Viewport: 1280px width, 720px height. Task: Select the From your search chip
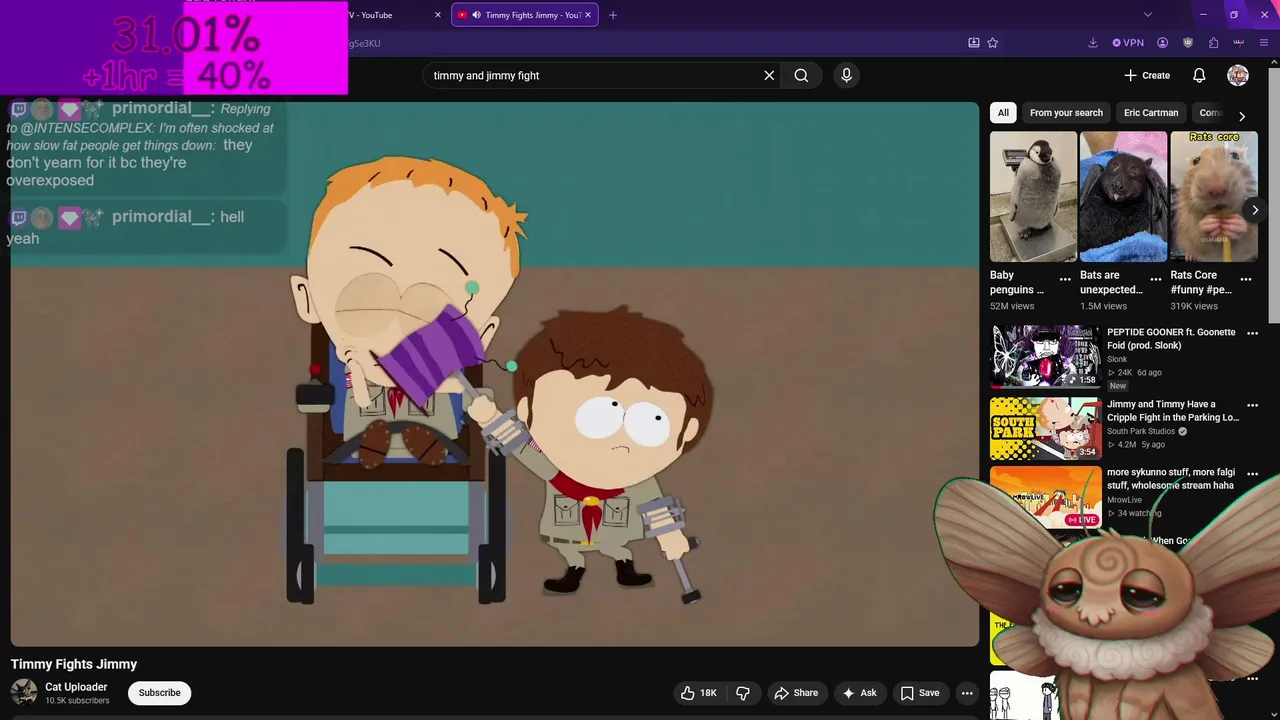pos(1066,113)
